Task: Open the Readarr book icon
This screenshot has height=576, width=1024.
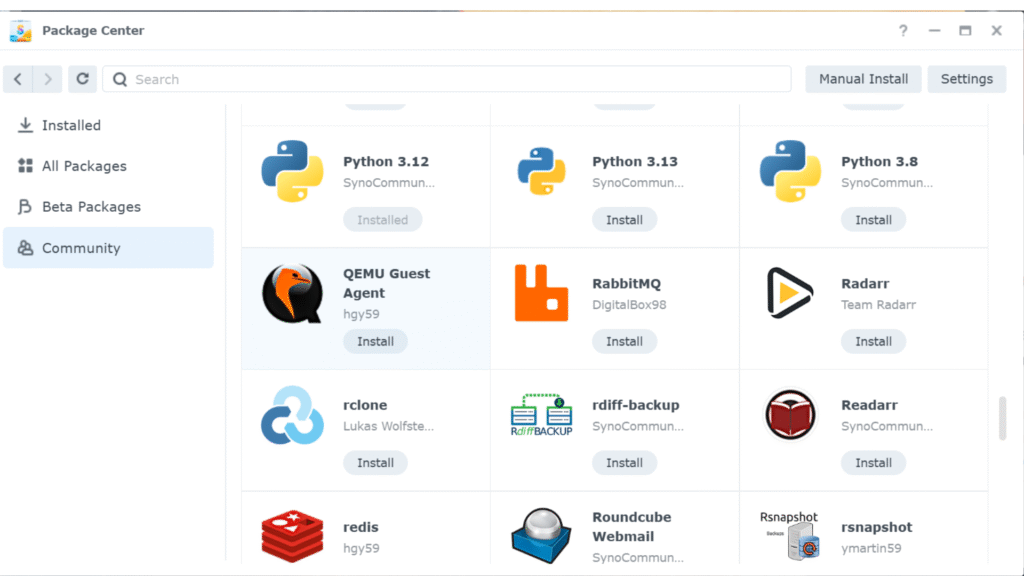Action: coord(790,416)
